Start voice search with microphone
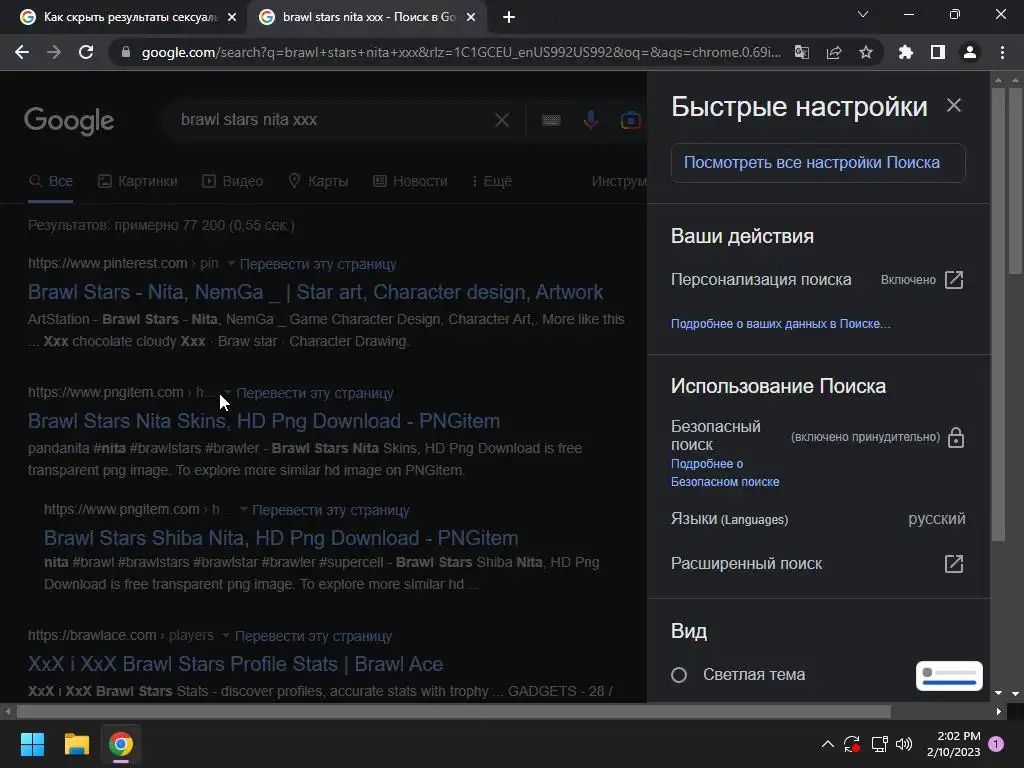Screen dimensions: 1024x768 click(590, 120)
